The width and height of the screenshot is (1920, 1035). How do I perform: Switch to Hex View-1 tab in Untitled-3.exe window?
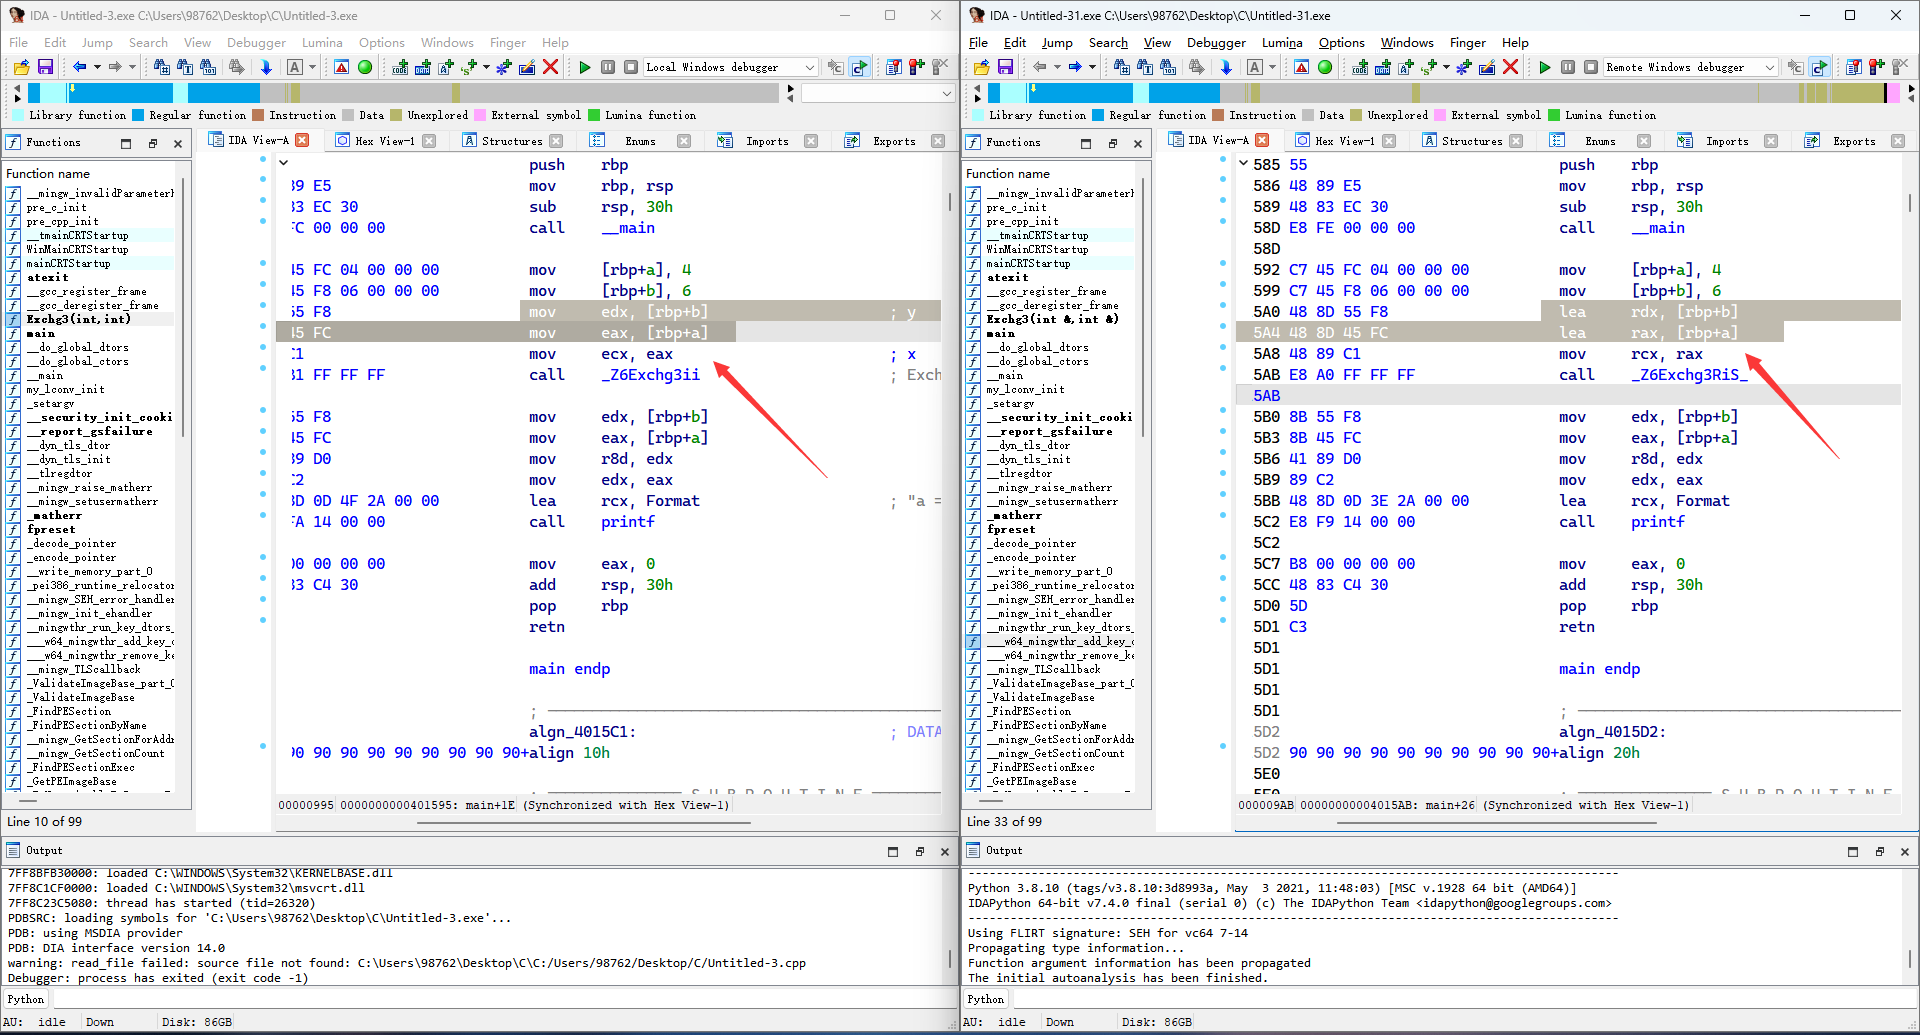[x=384, y=141]
